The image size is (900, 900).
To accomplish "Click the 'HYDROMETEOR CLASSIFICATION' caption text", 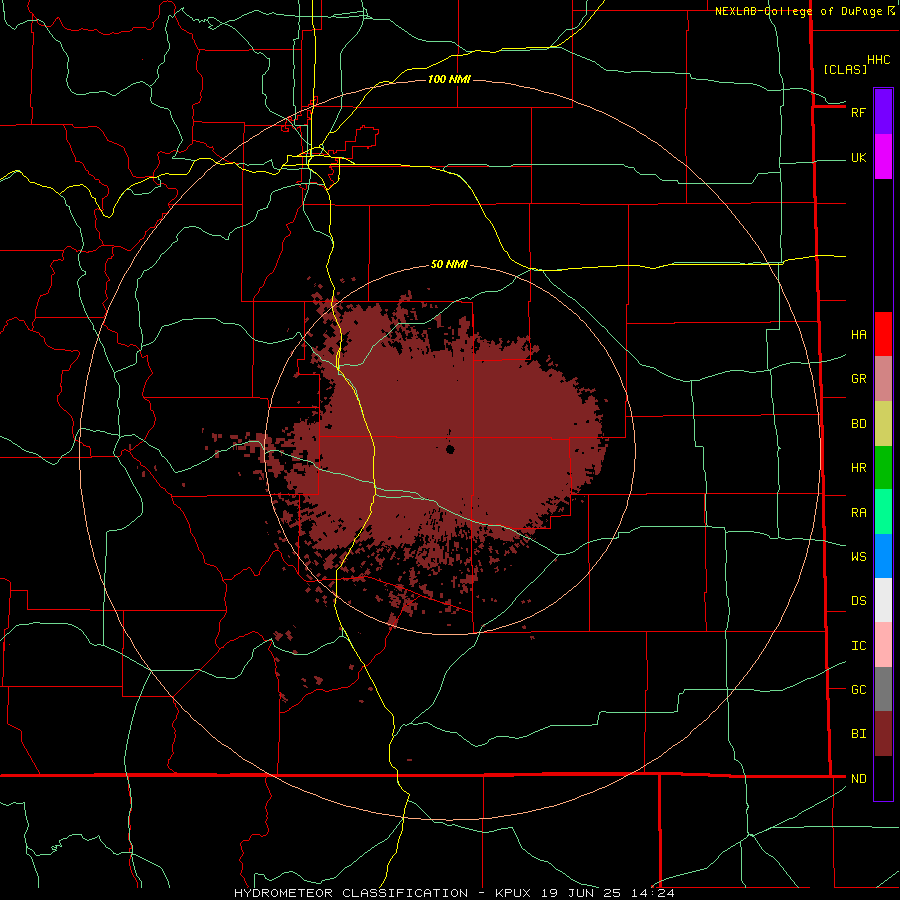I will [x=352, y=893].
